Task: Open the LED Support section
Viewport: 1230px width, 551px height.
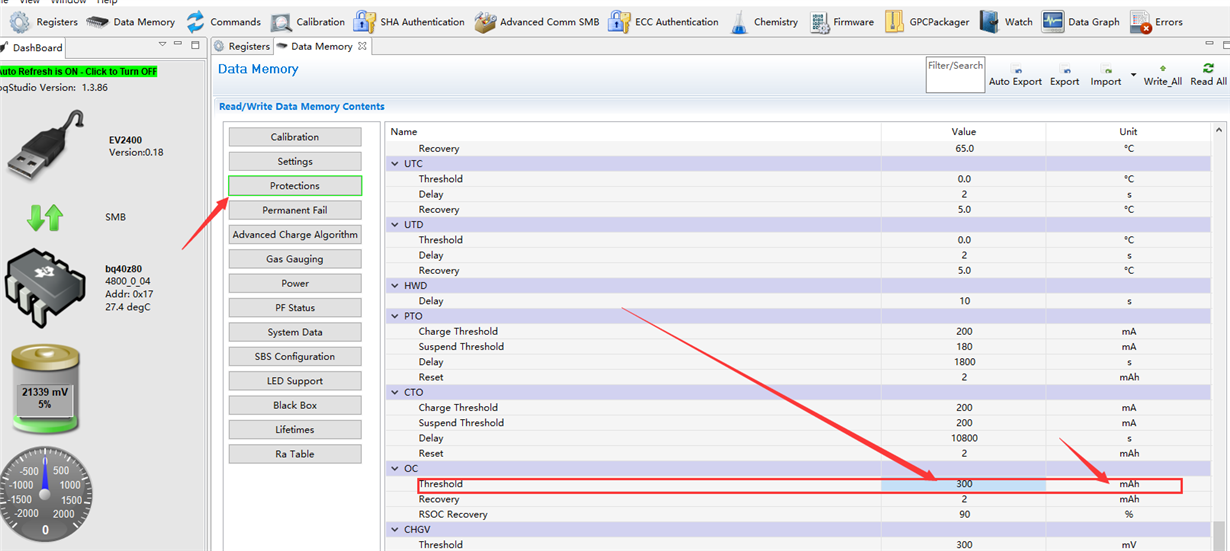Action: coord(295,381)
